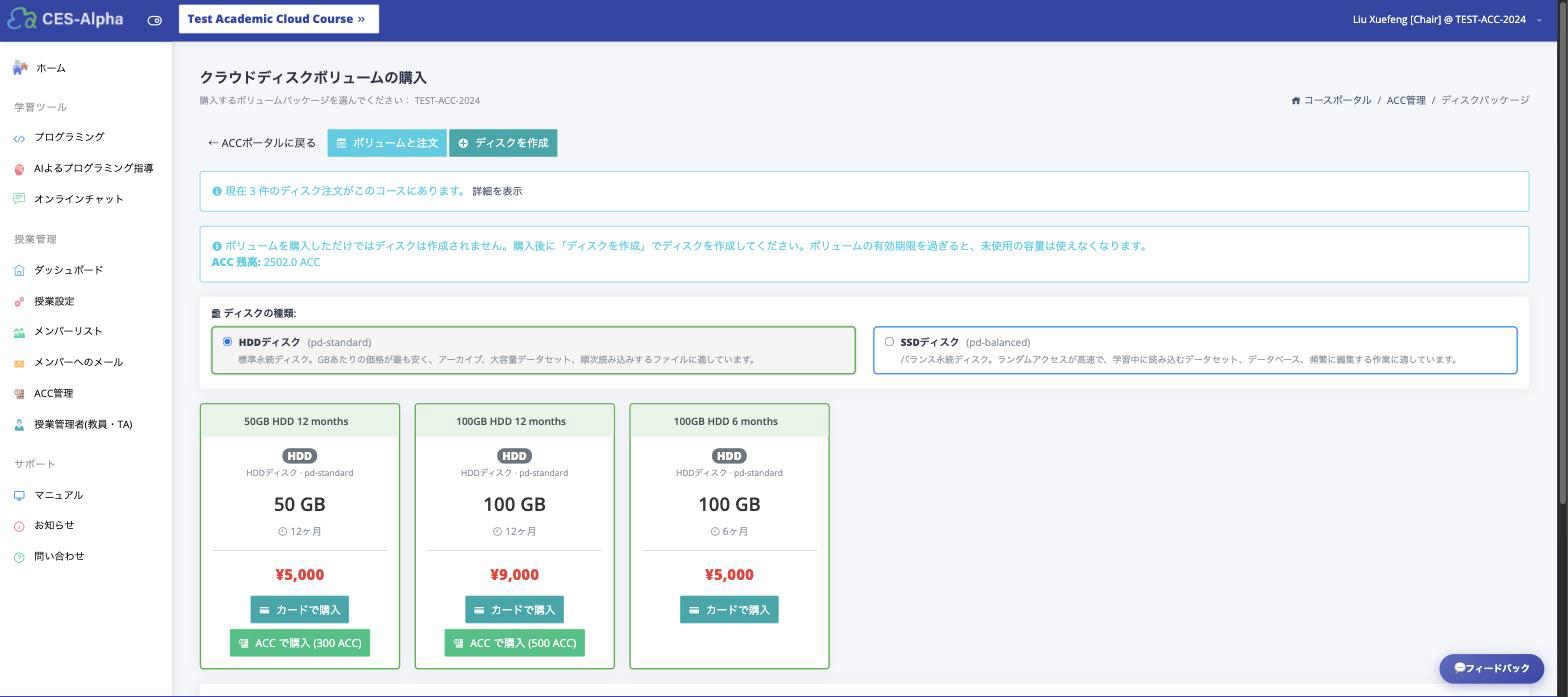This screenshot has height=697, width=1568.
Task: Click the home icon in breadcrumb
Action: [x=1296, y=100]
